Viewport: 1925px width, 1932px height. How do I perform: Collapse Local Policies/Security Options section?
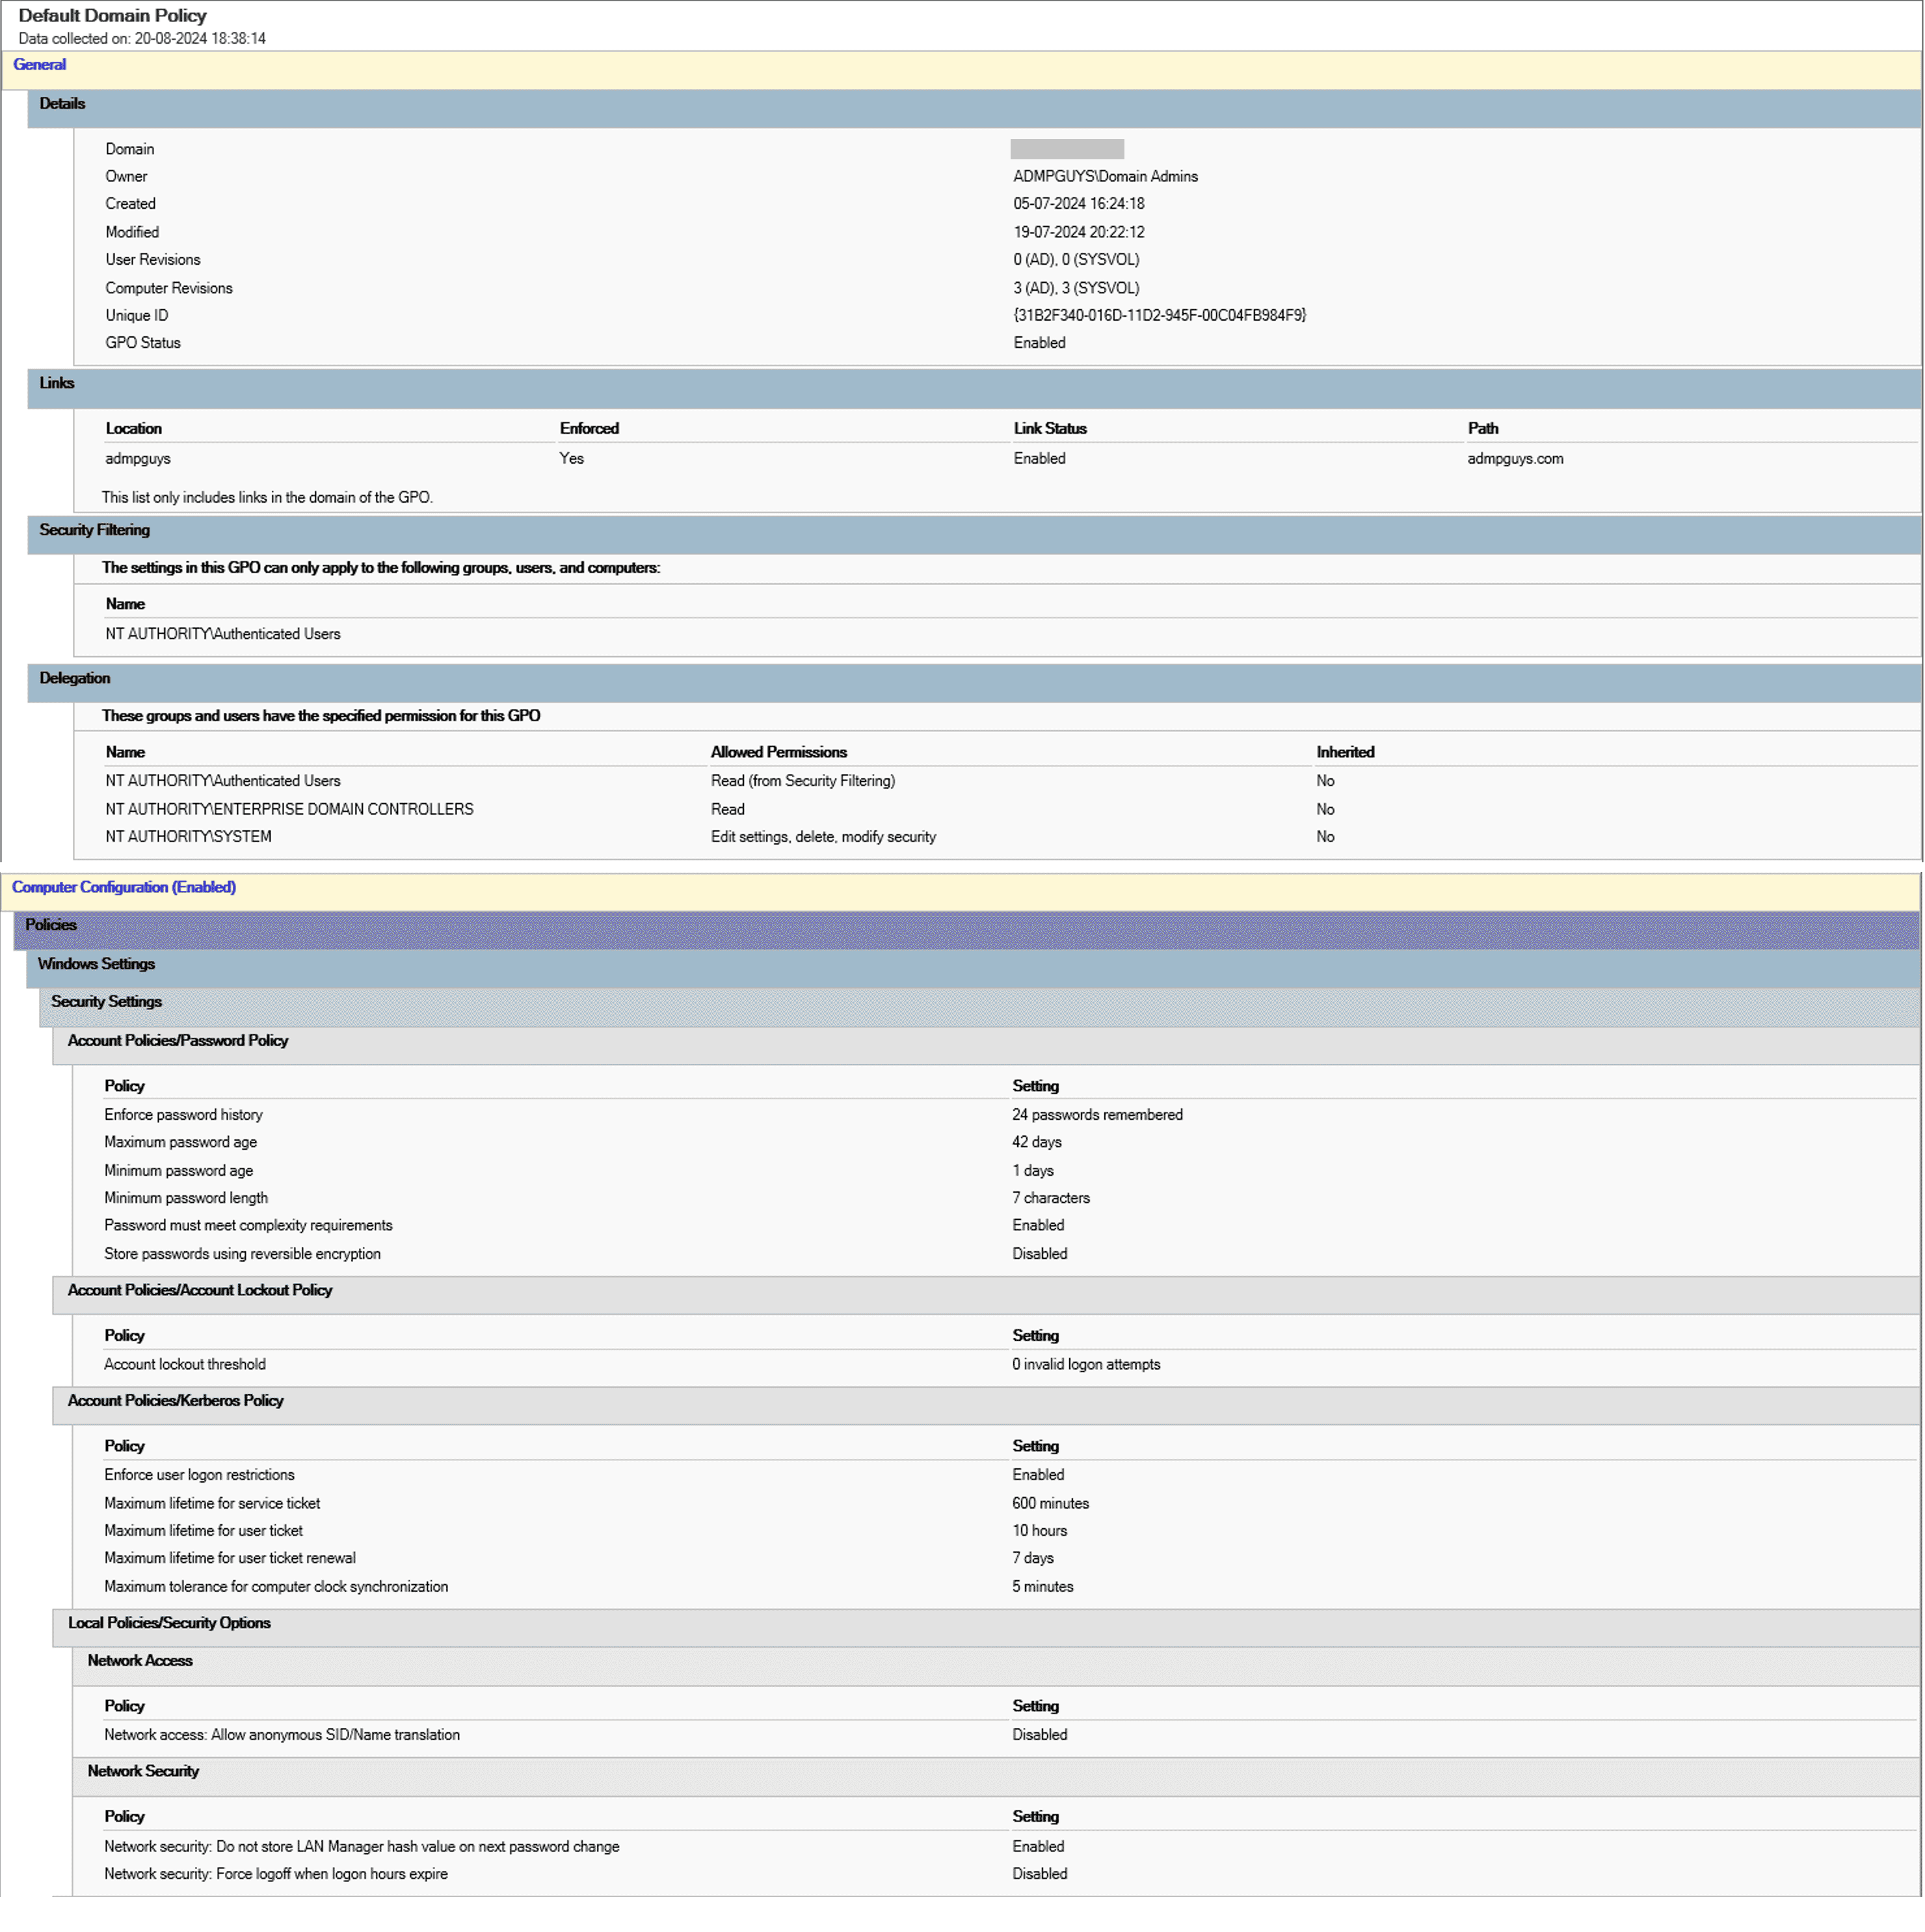[x=169, y=1623]
